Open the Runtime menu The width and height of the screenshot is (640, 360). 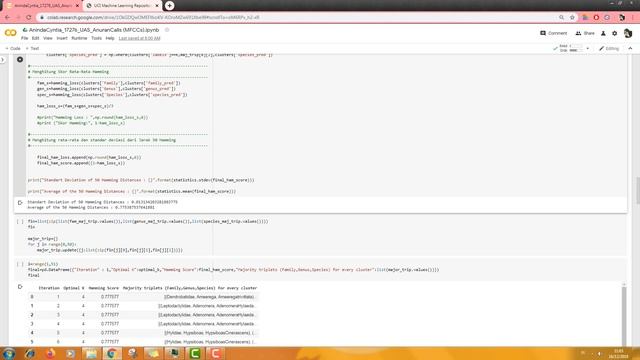click(x=79, y=38)
